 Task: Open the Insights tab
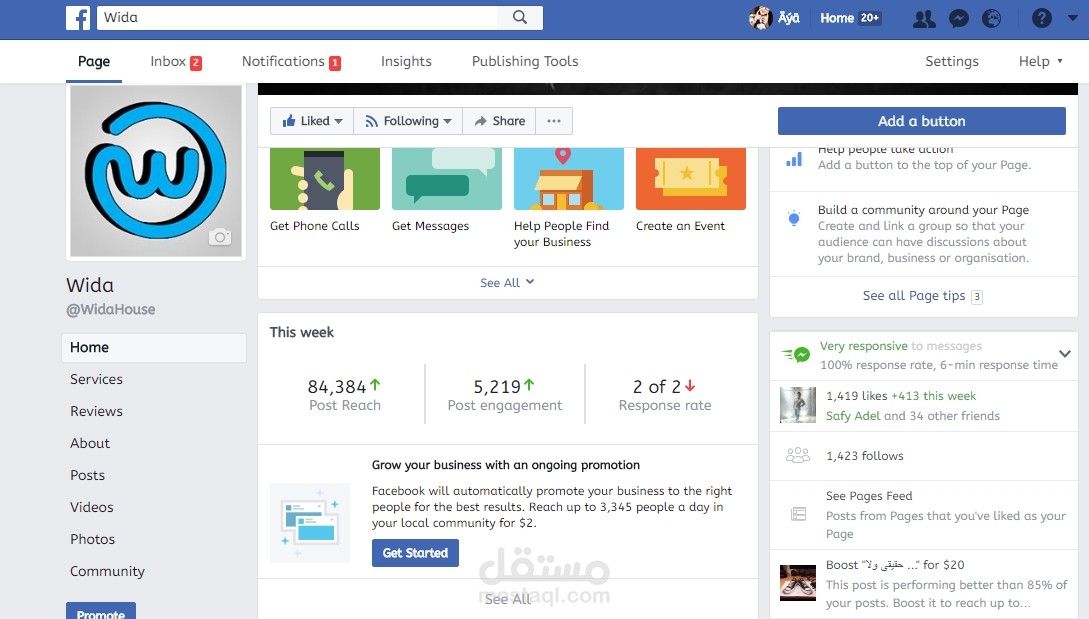pos(406,61)
